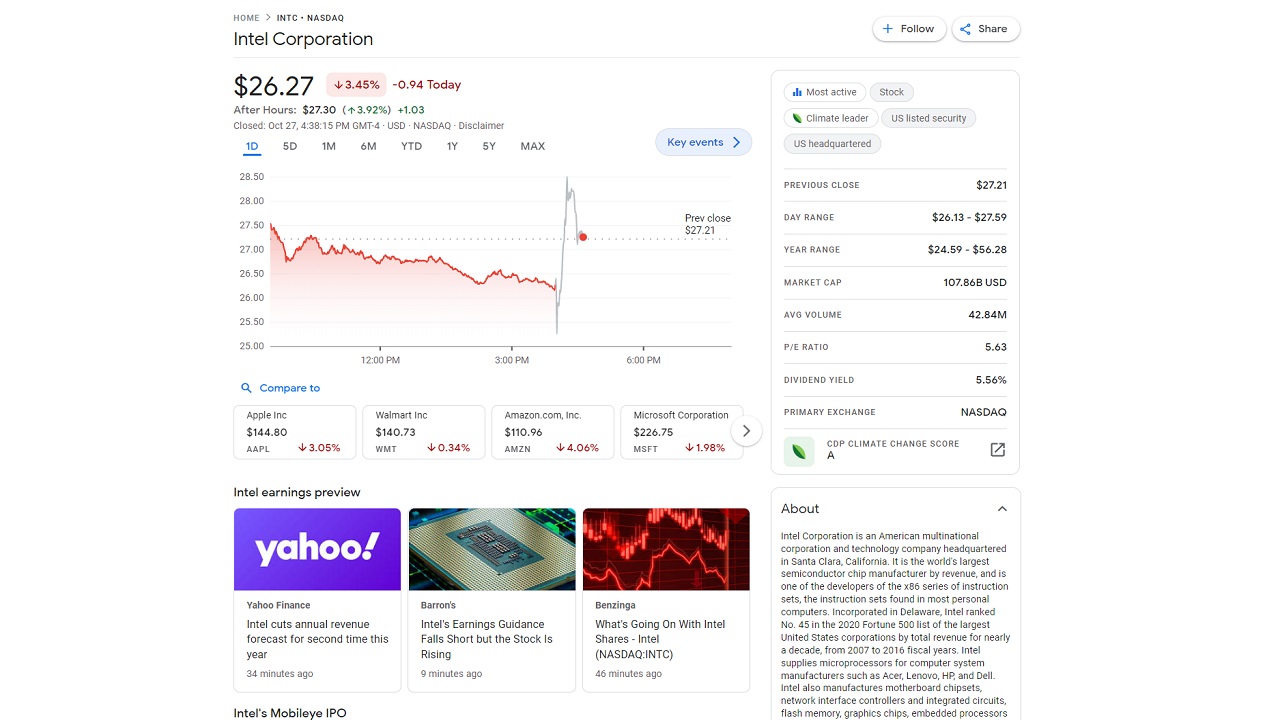Click the leaf icon on the Climate leader chip
The height and width of the screenshot is (720, 1280).
pyautogui.click(x=800, y=118)
